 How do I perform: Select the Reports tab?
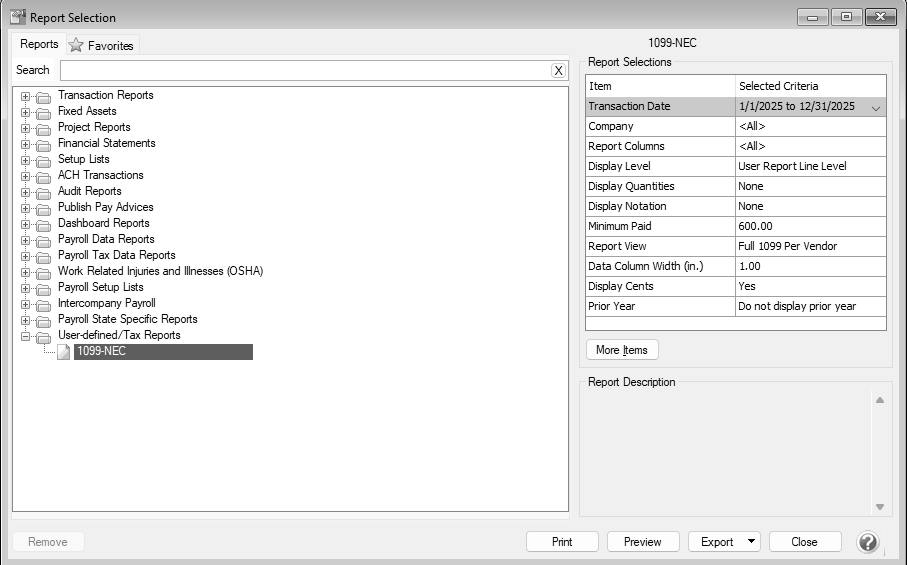[39, 44]
